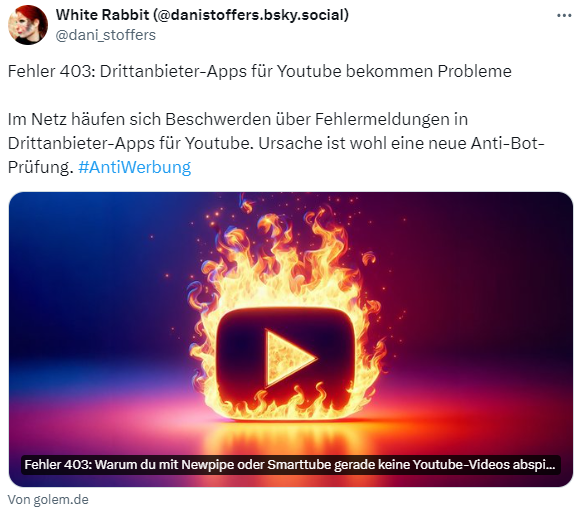Click danistoffers.bsky.social in the display name
Image resolution: width=588 pixels, height=520 pixels.
click(x=251, y=15)
